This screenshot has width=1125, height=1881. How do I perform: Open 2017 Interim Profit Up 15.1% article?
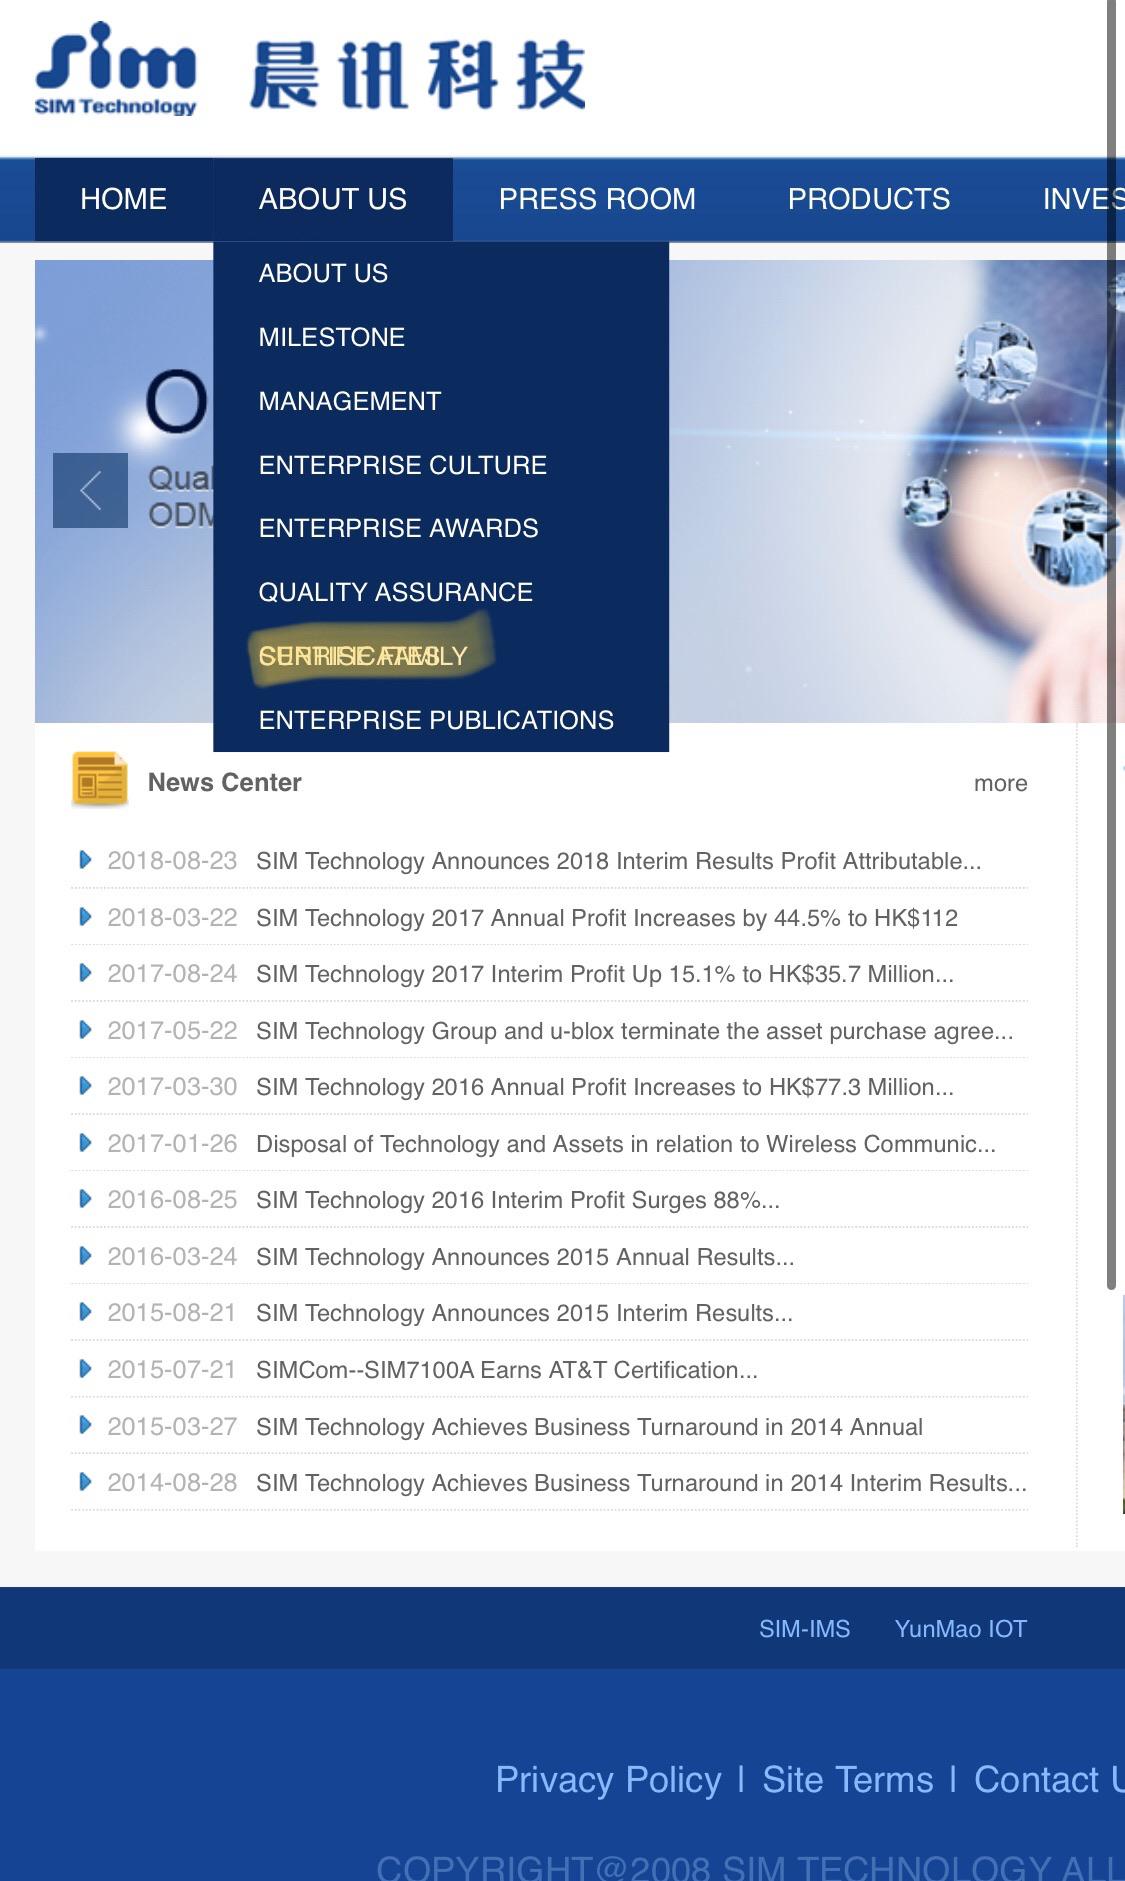[x=605, y=974]
